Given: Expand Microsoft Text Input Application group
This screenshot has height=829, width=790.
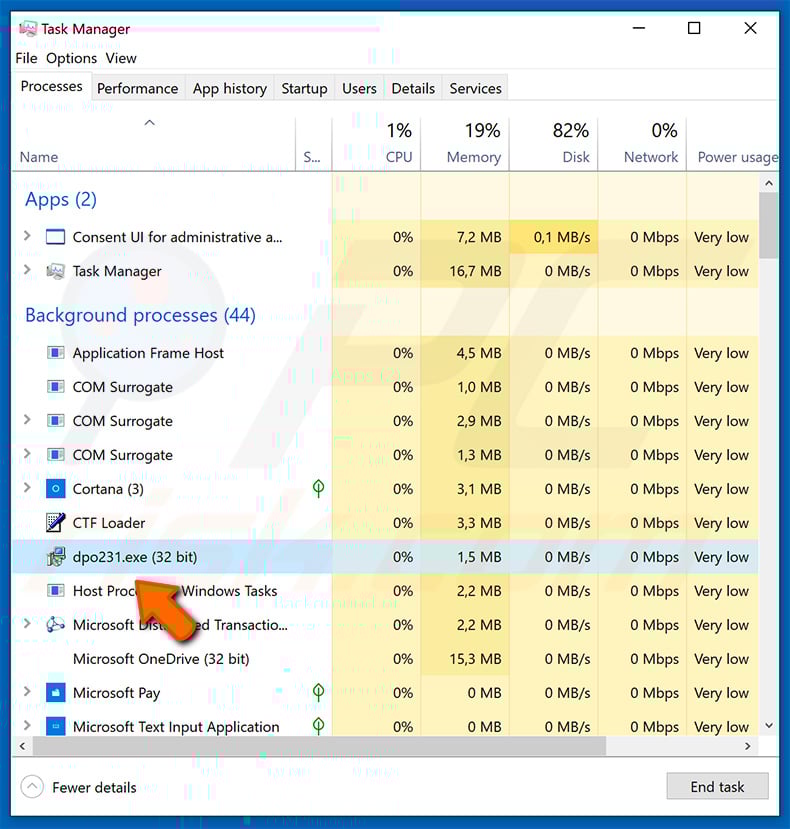Looking at the screenshot, I should [x=27, y=725].
